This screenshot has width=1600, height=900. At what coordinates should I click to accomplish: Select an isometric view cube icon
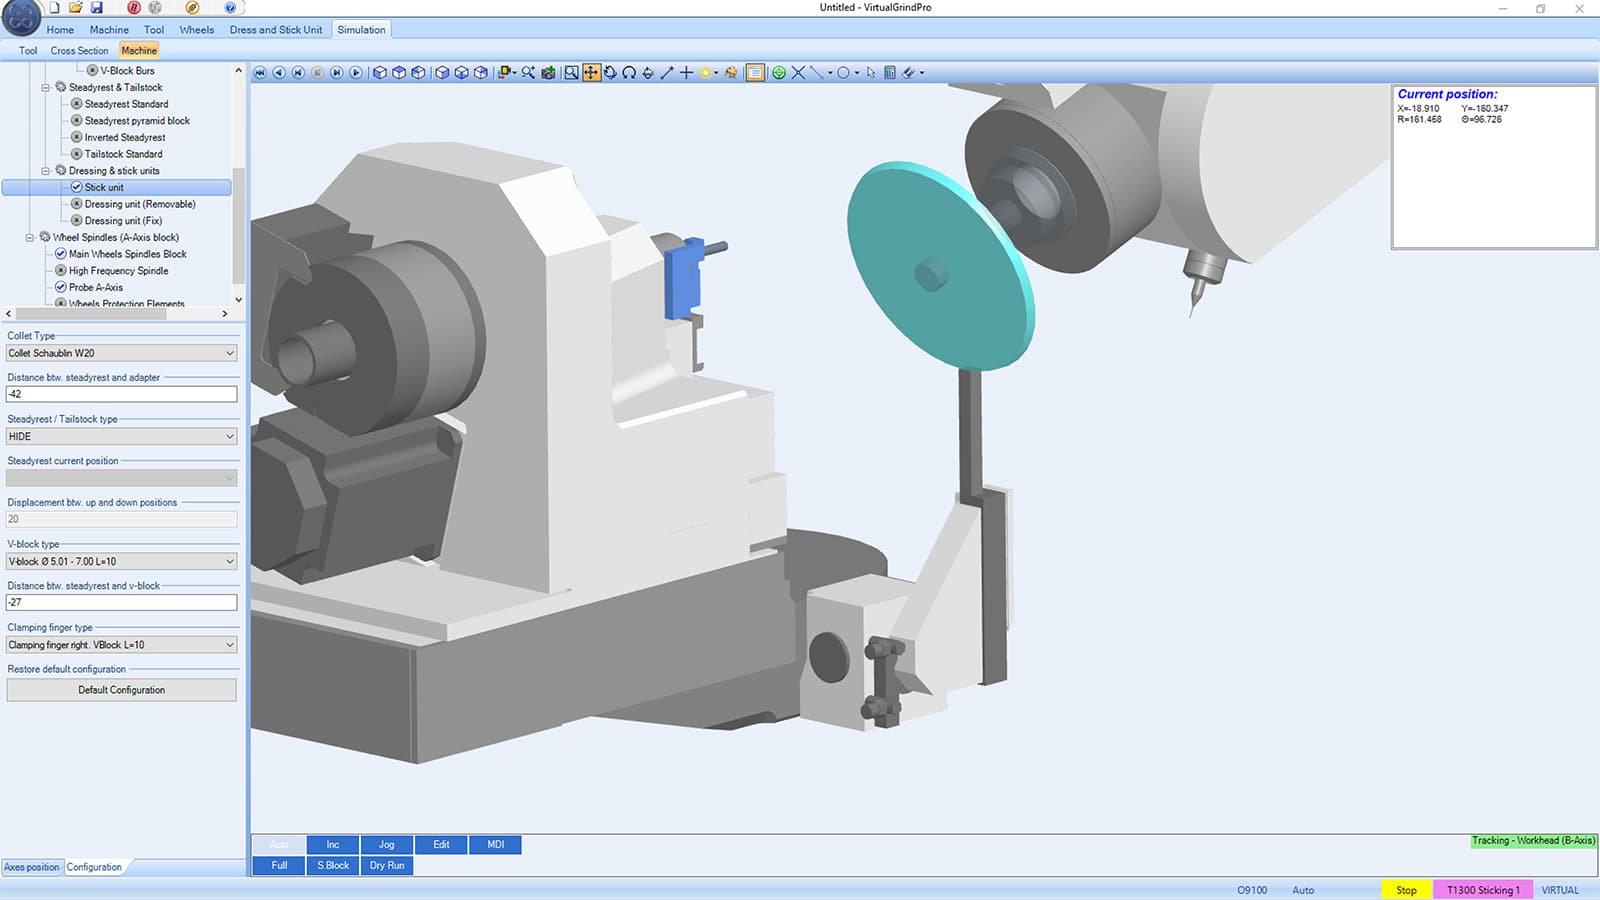point(381,71)
